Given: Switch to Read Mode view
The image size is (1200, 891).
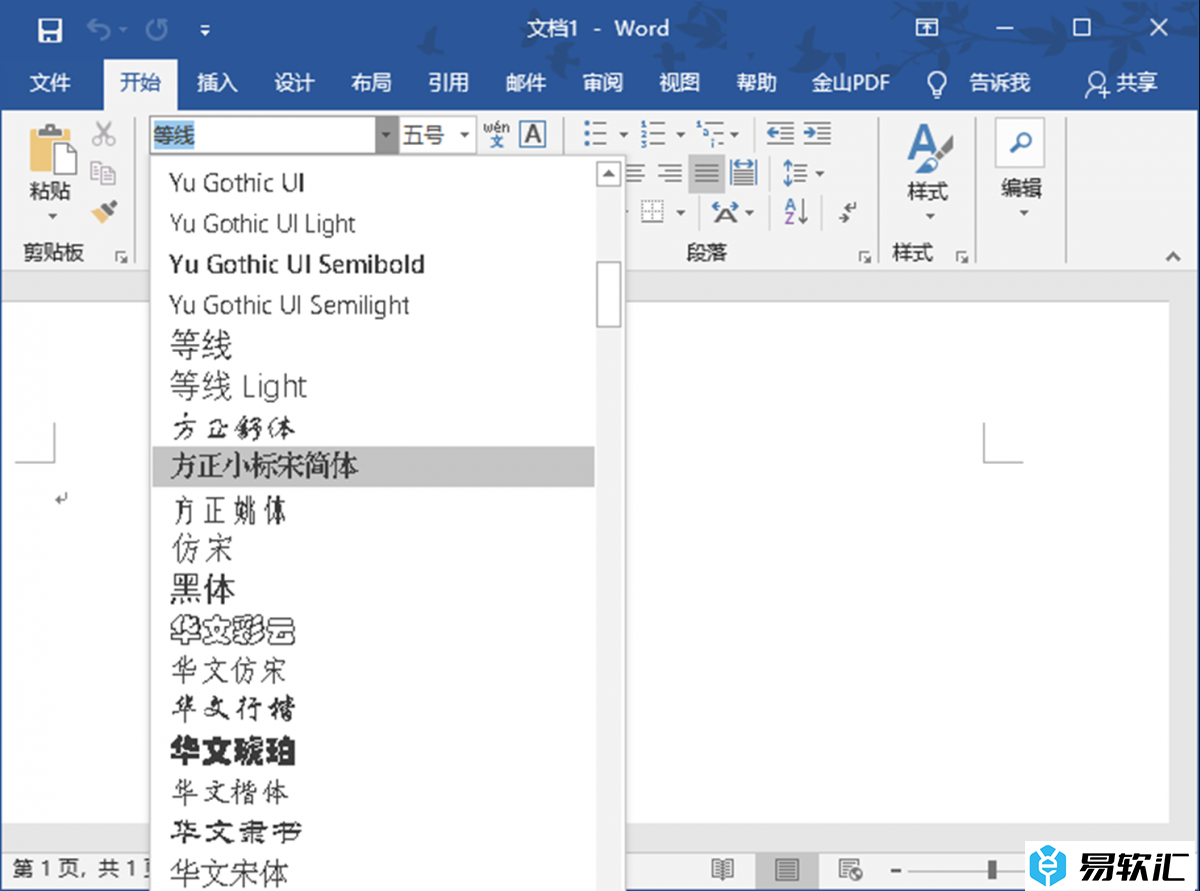Looking at the screenshot, I should pyautogui.click(x=722, y=869).
